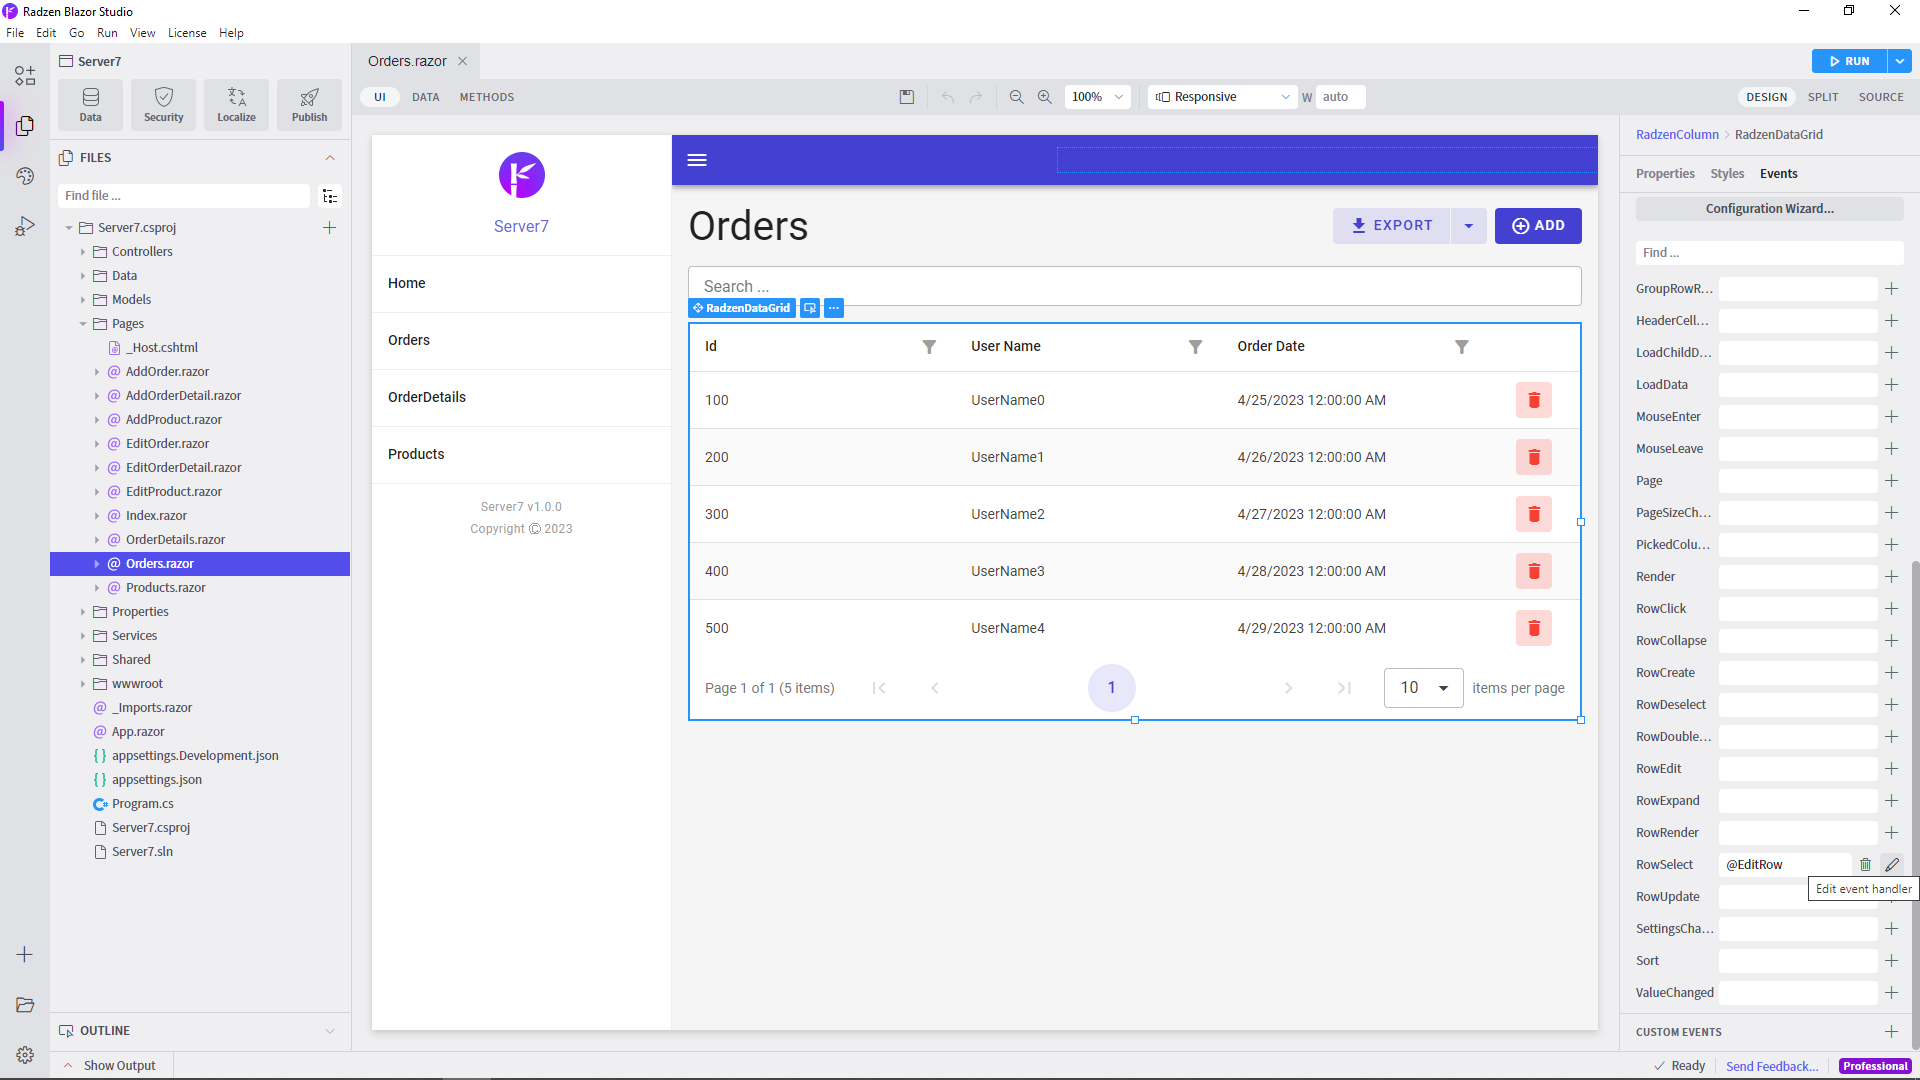Switch to SOURCE view mode
The height and width of the screenshot is (1080, 1920).
pos(1880,97)
